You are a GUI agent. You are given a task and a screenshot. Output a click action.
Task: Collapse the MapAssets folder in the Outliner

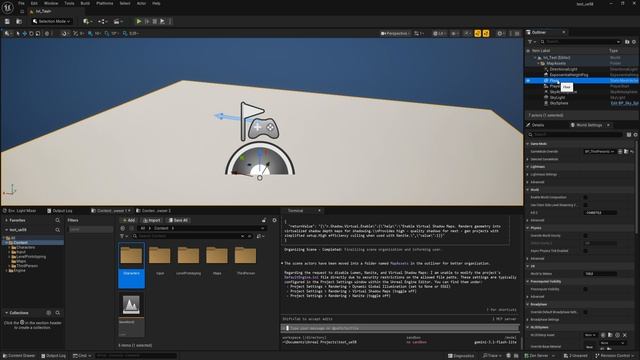538,63
